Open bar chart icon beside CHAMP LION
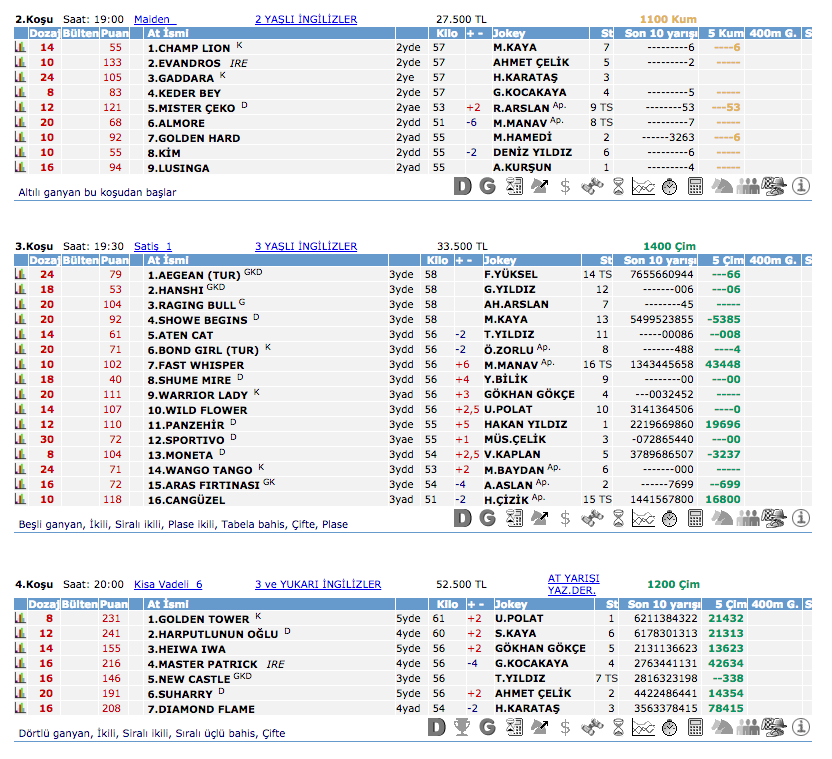This screenshot has width=832, height=759. coord(19,47)
